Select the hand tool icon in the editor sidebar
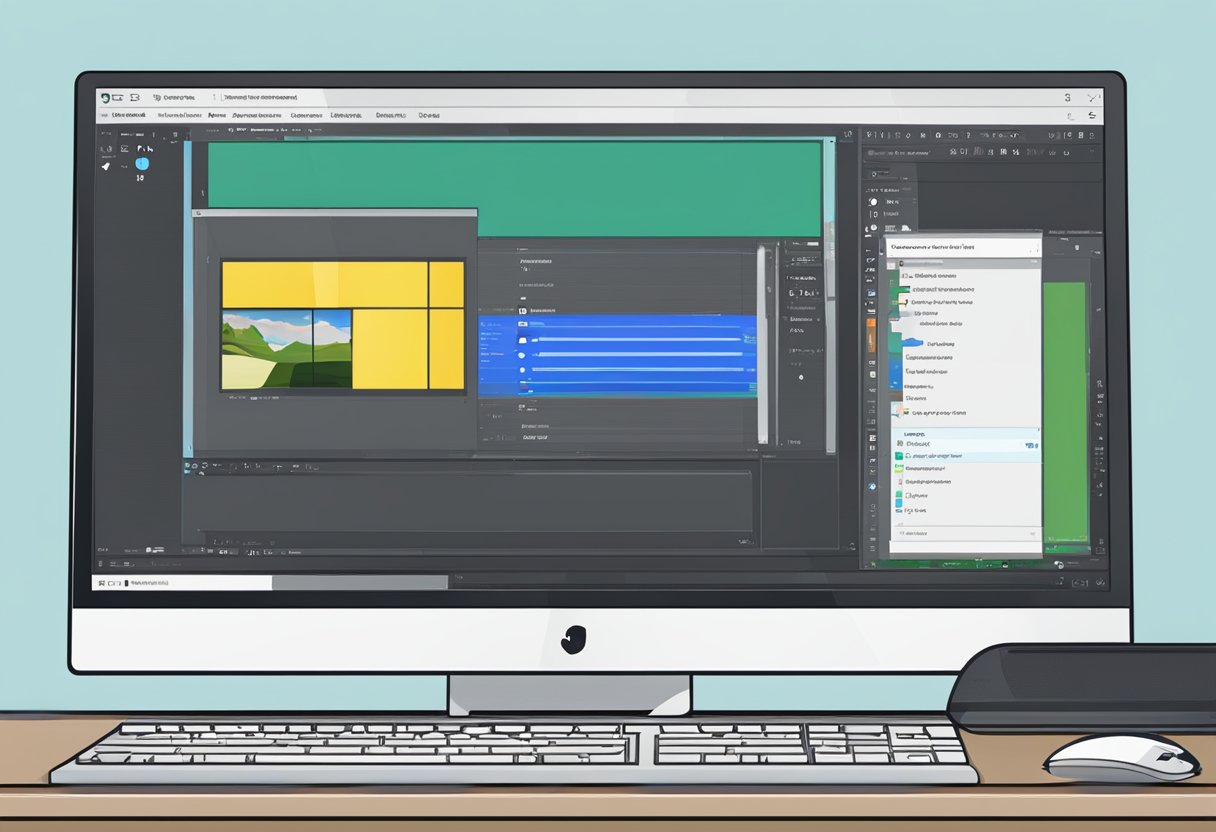The height and width of the screenshot is (832, 1216). pos(106,166)
